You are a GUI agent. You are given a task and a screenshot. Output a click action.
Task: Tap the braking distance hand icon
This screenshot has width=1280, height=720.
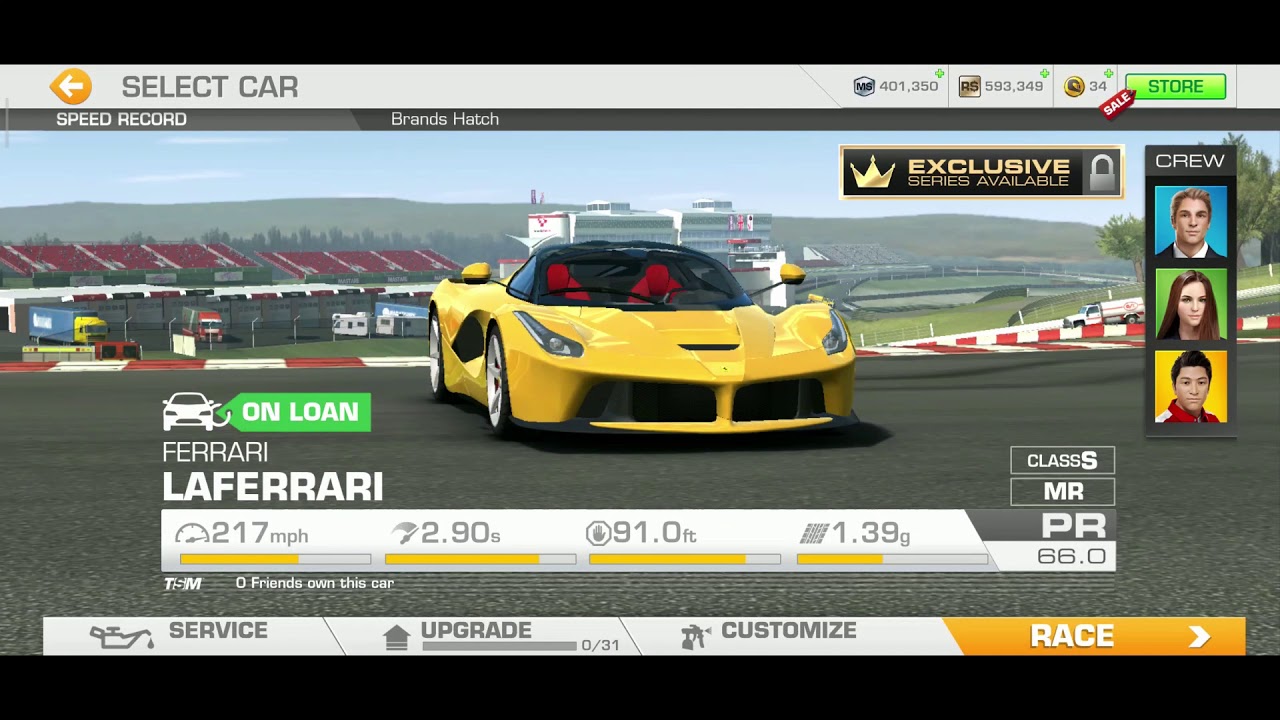[x=598, y=534]
